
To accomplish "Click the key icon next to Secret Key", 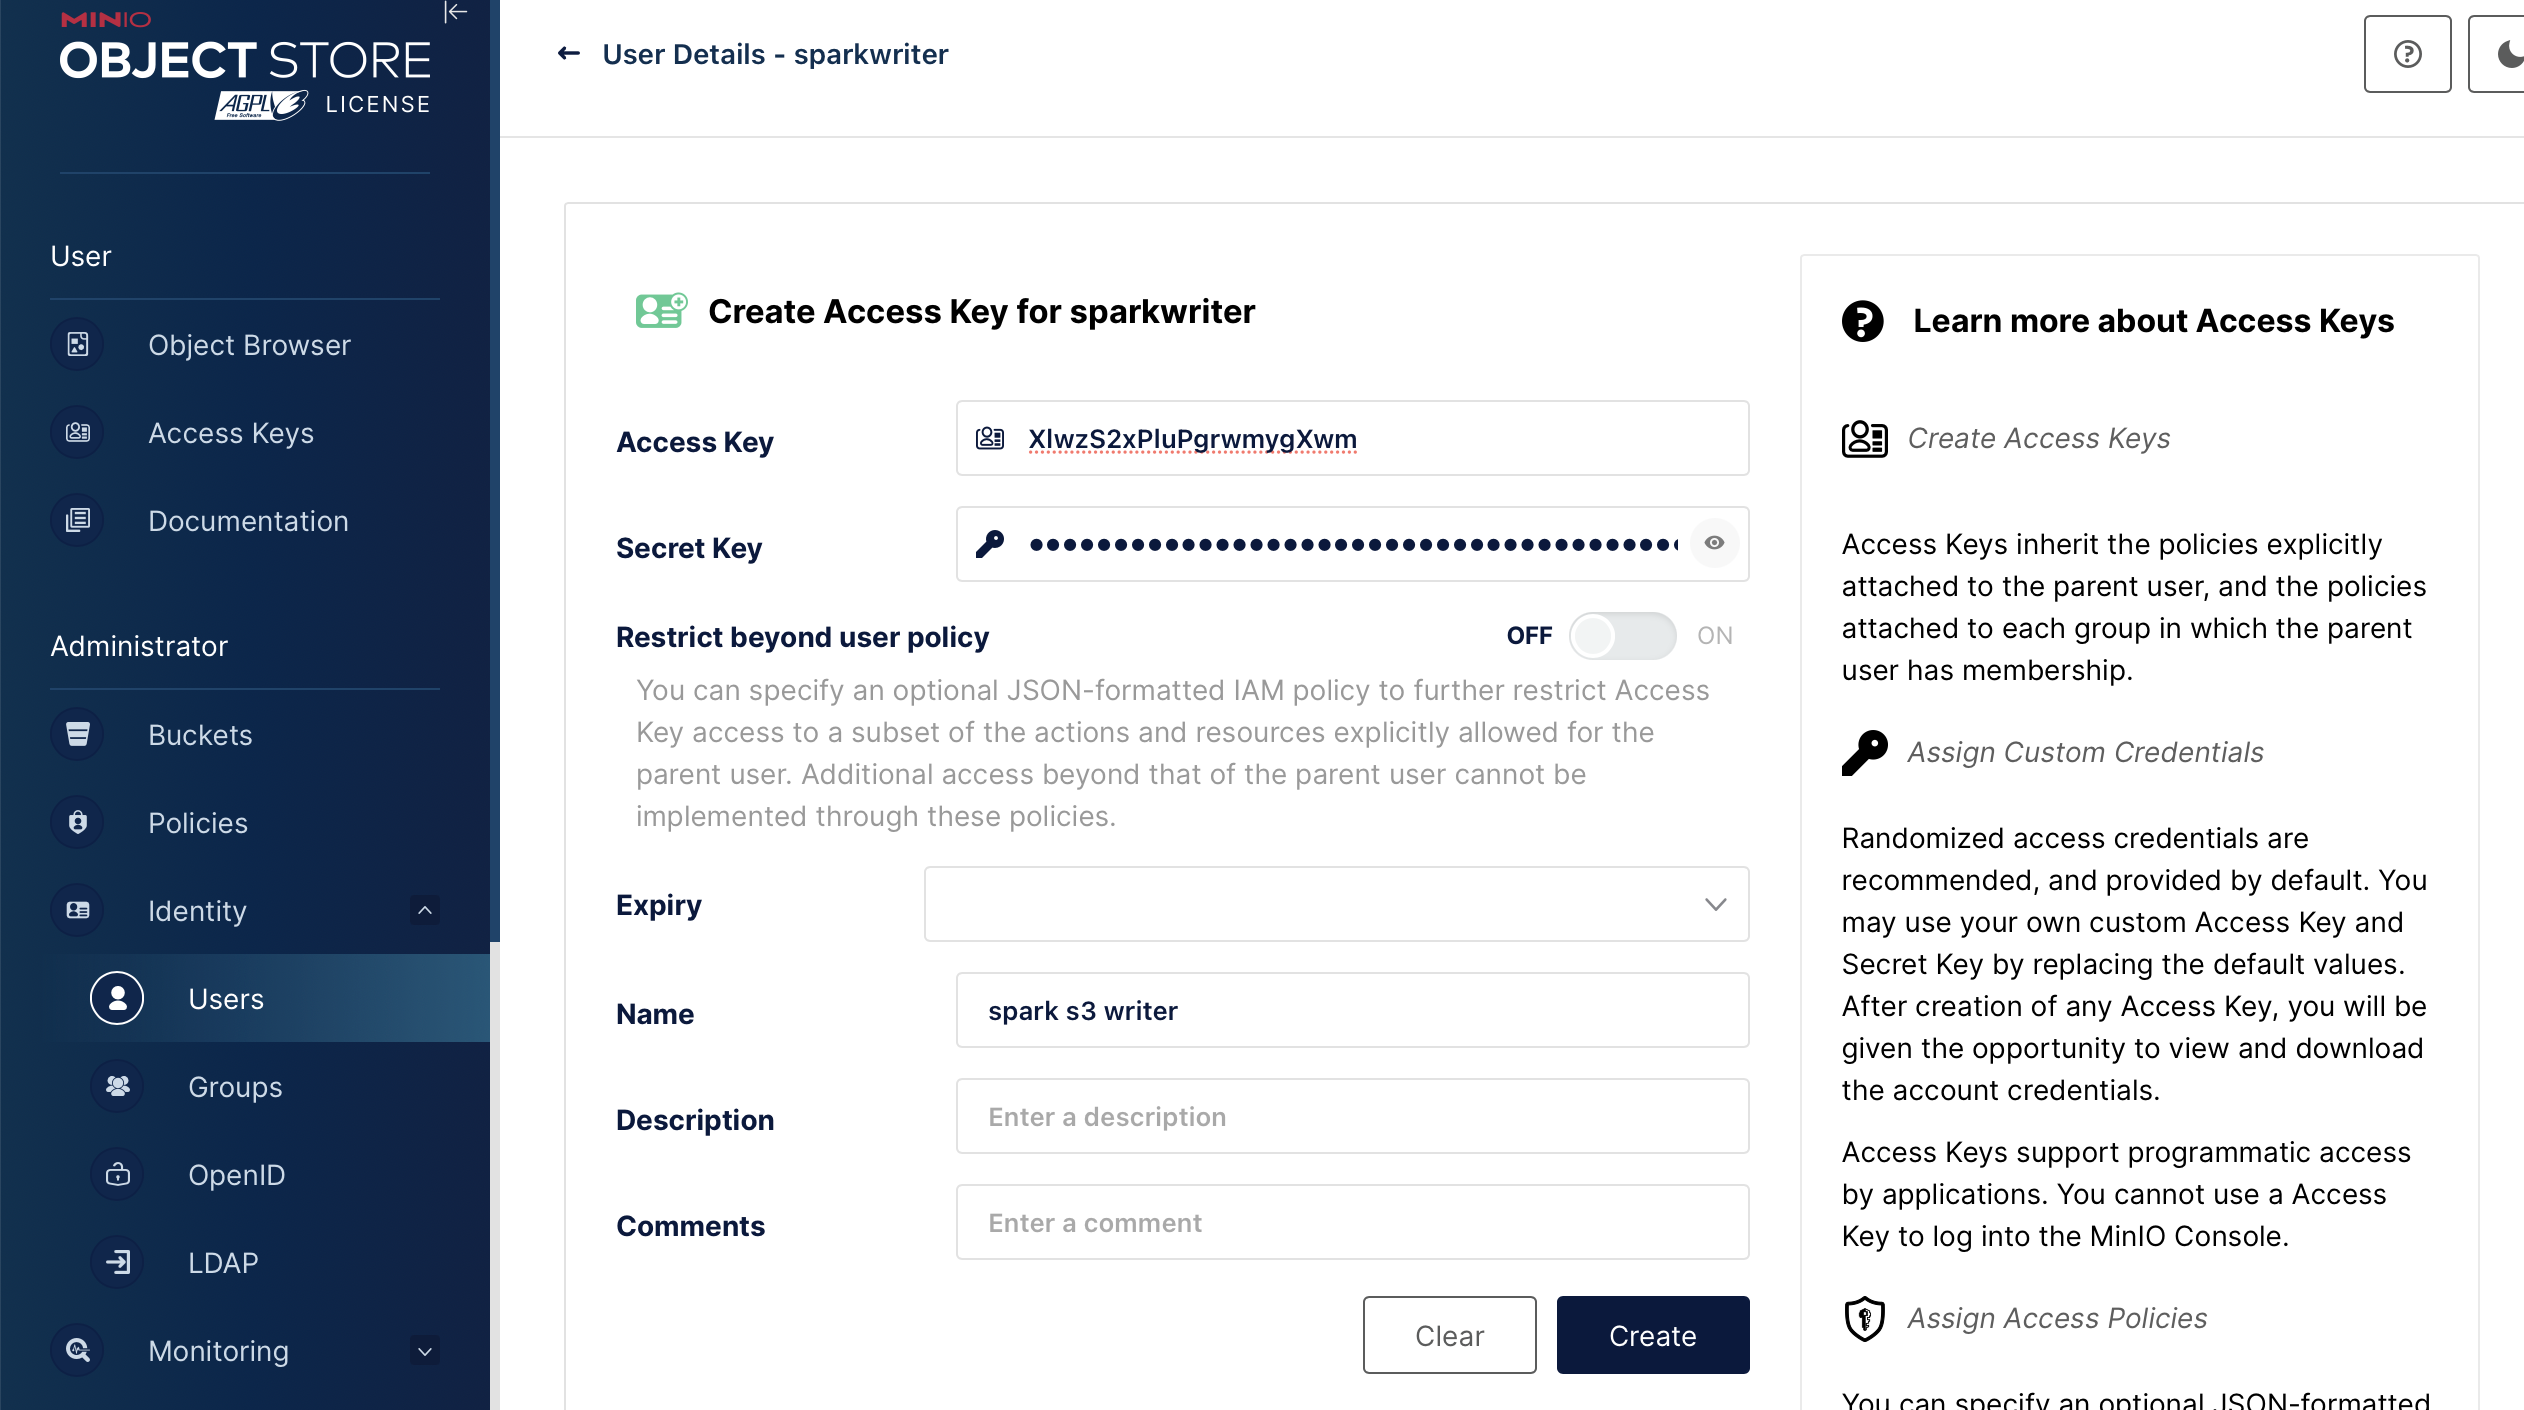I will tap(992, 545).
